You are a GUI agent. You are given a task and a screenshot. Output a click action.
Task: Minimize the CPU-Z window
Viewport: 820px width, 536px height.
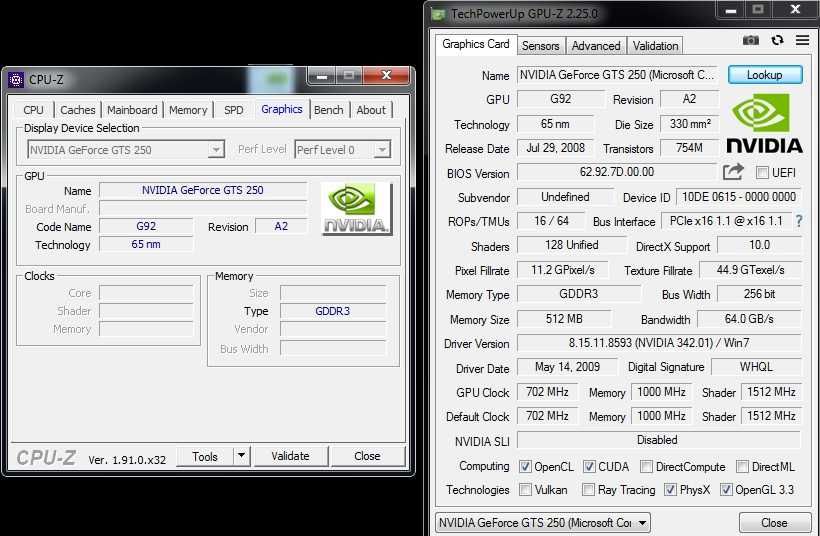[x=322, y=76]
